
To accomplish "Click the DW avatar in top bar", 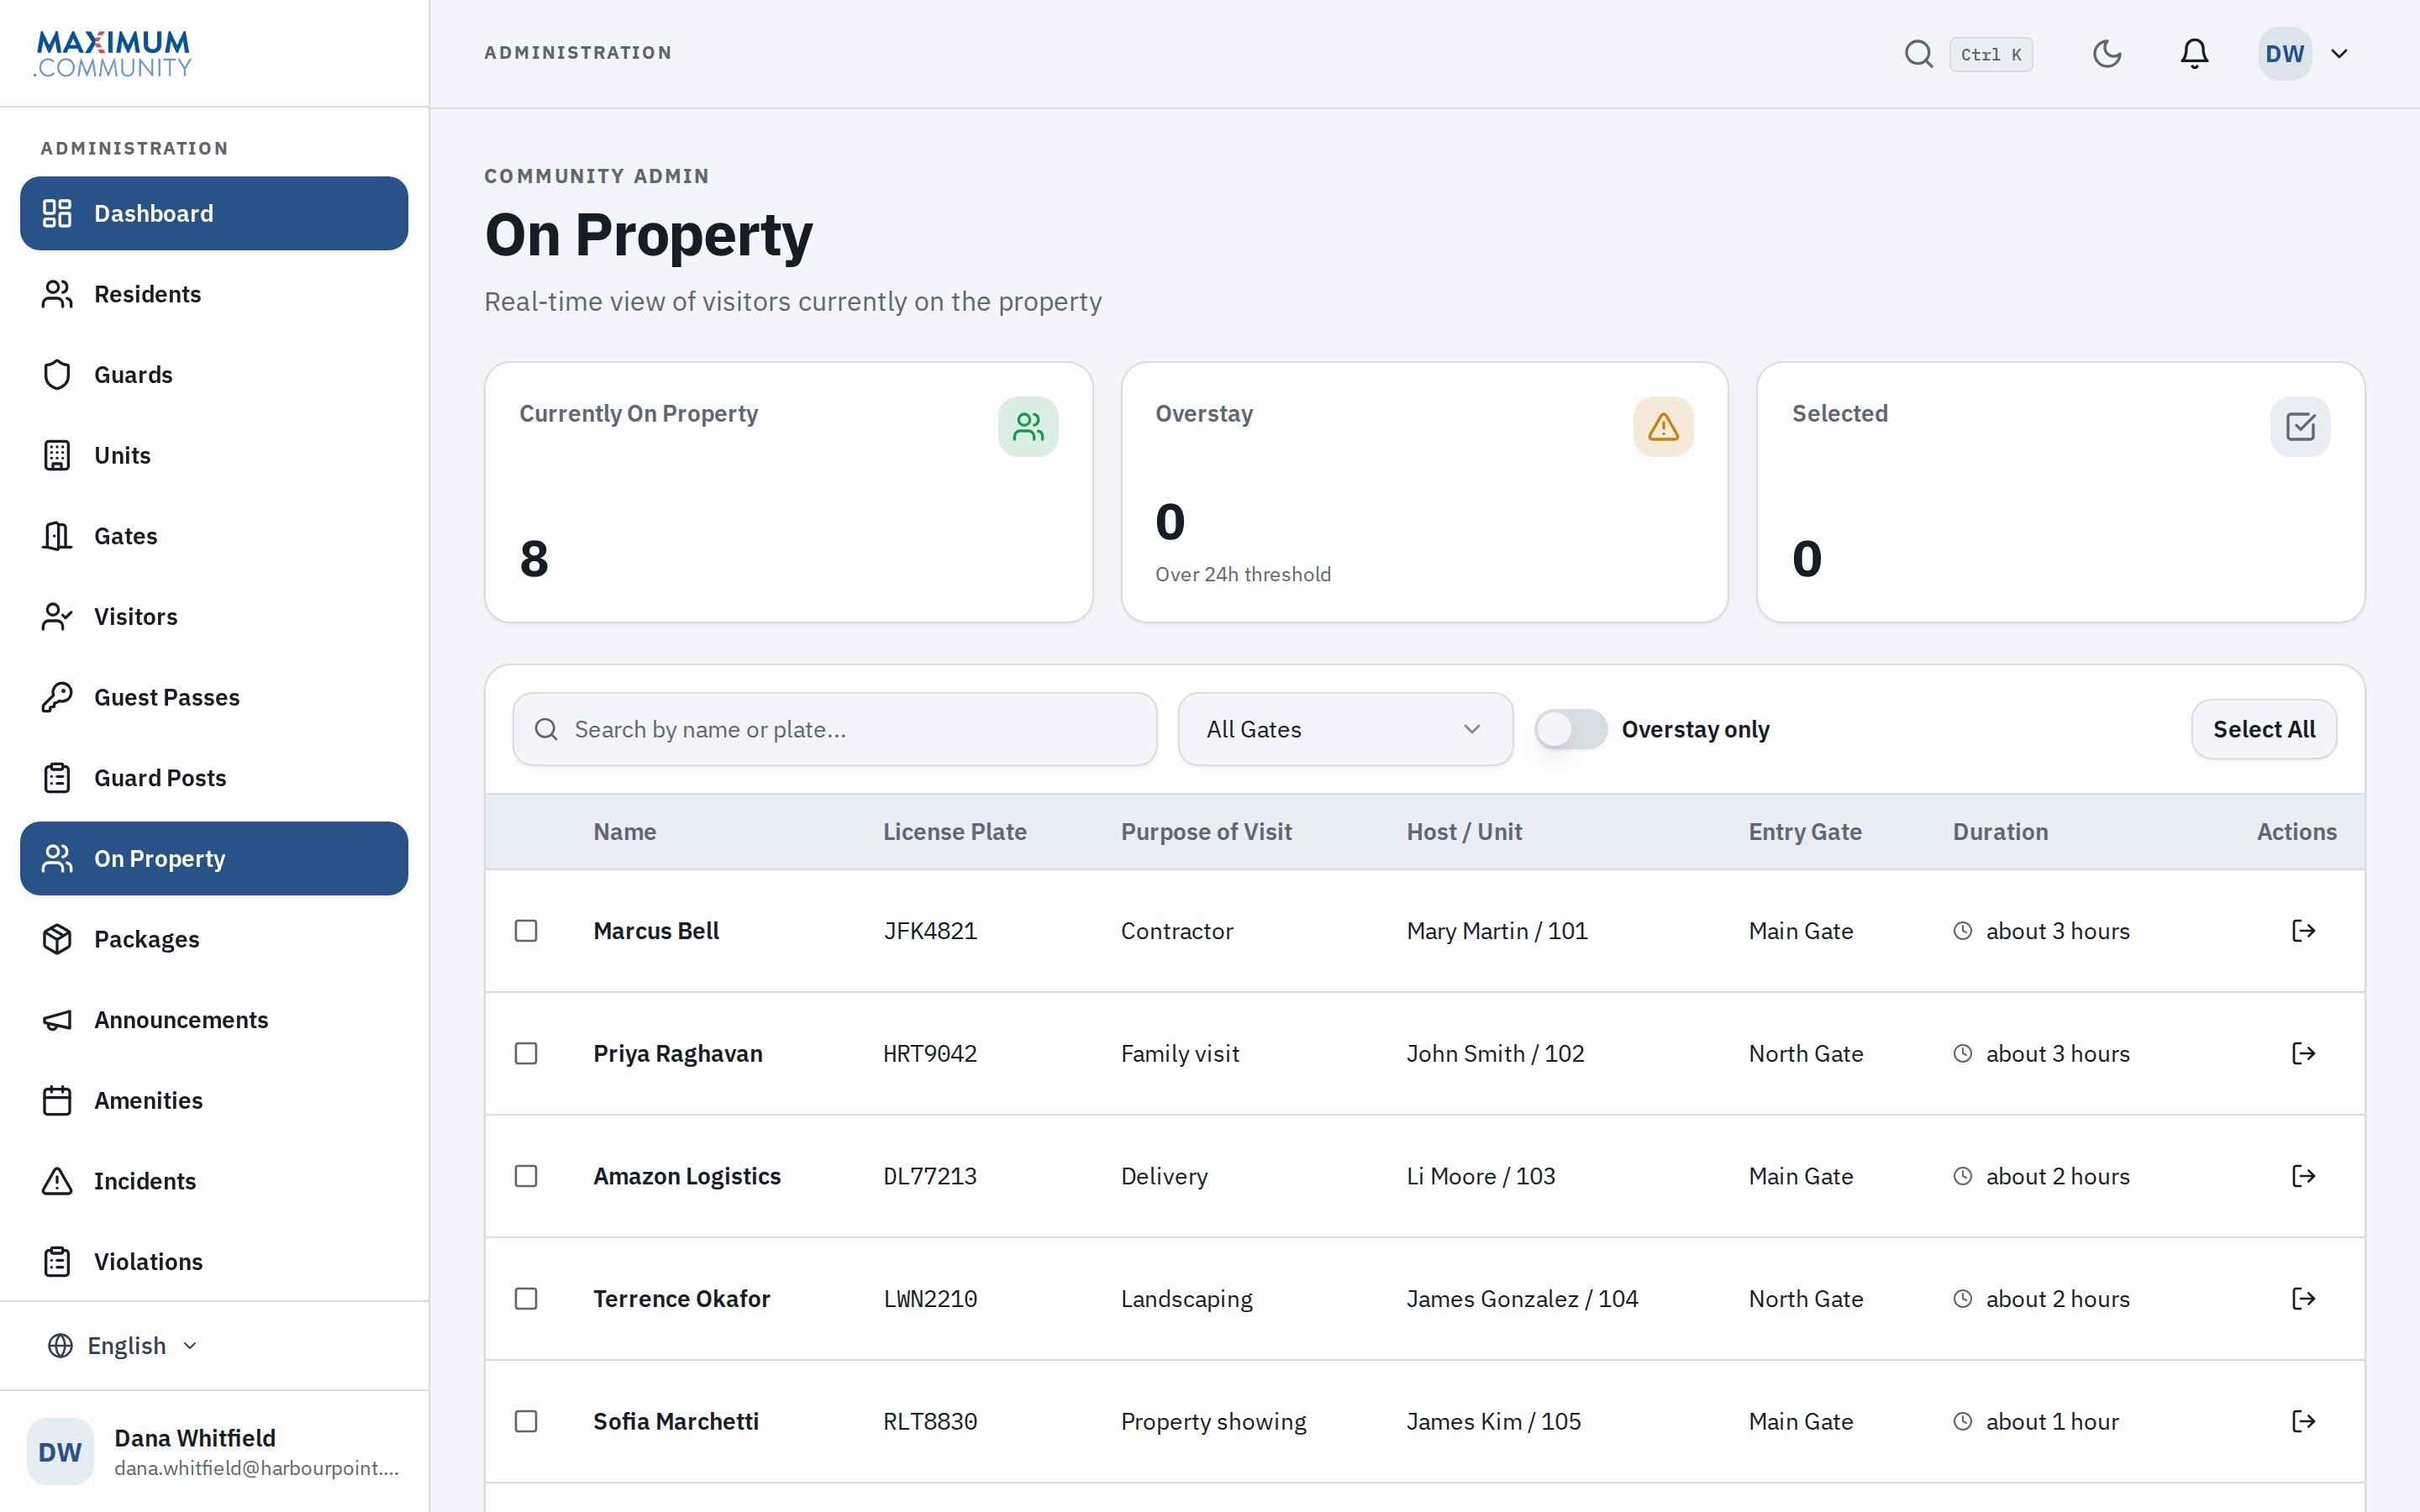I will [x=2285, y=54].
